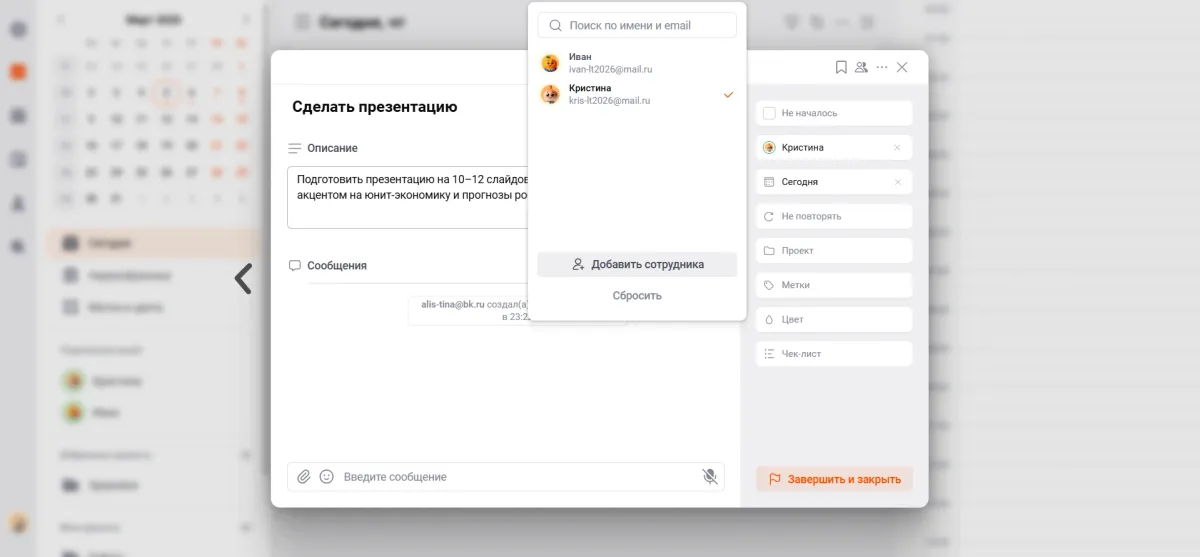Open the assignee people icon in header
This screenshot has width=1200, height=557.
pyautogui.click(x=861, y=67)
